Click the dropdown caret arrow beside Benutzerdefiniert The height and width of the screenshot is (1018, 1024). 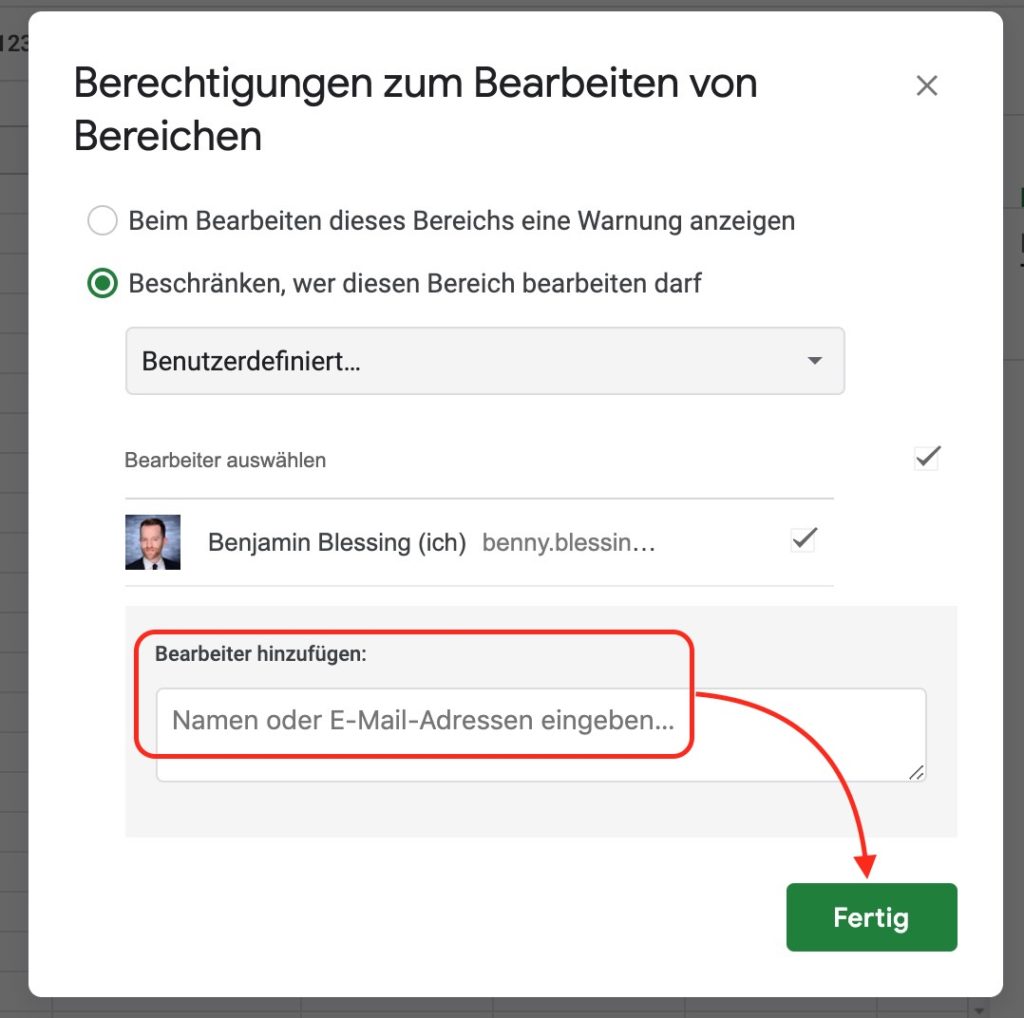click(814, 360)
